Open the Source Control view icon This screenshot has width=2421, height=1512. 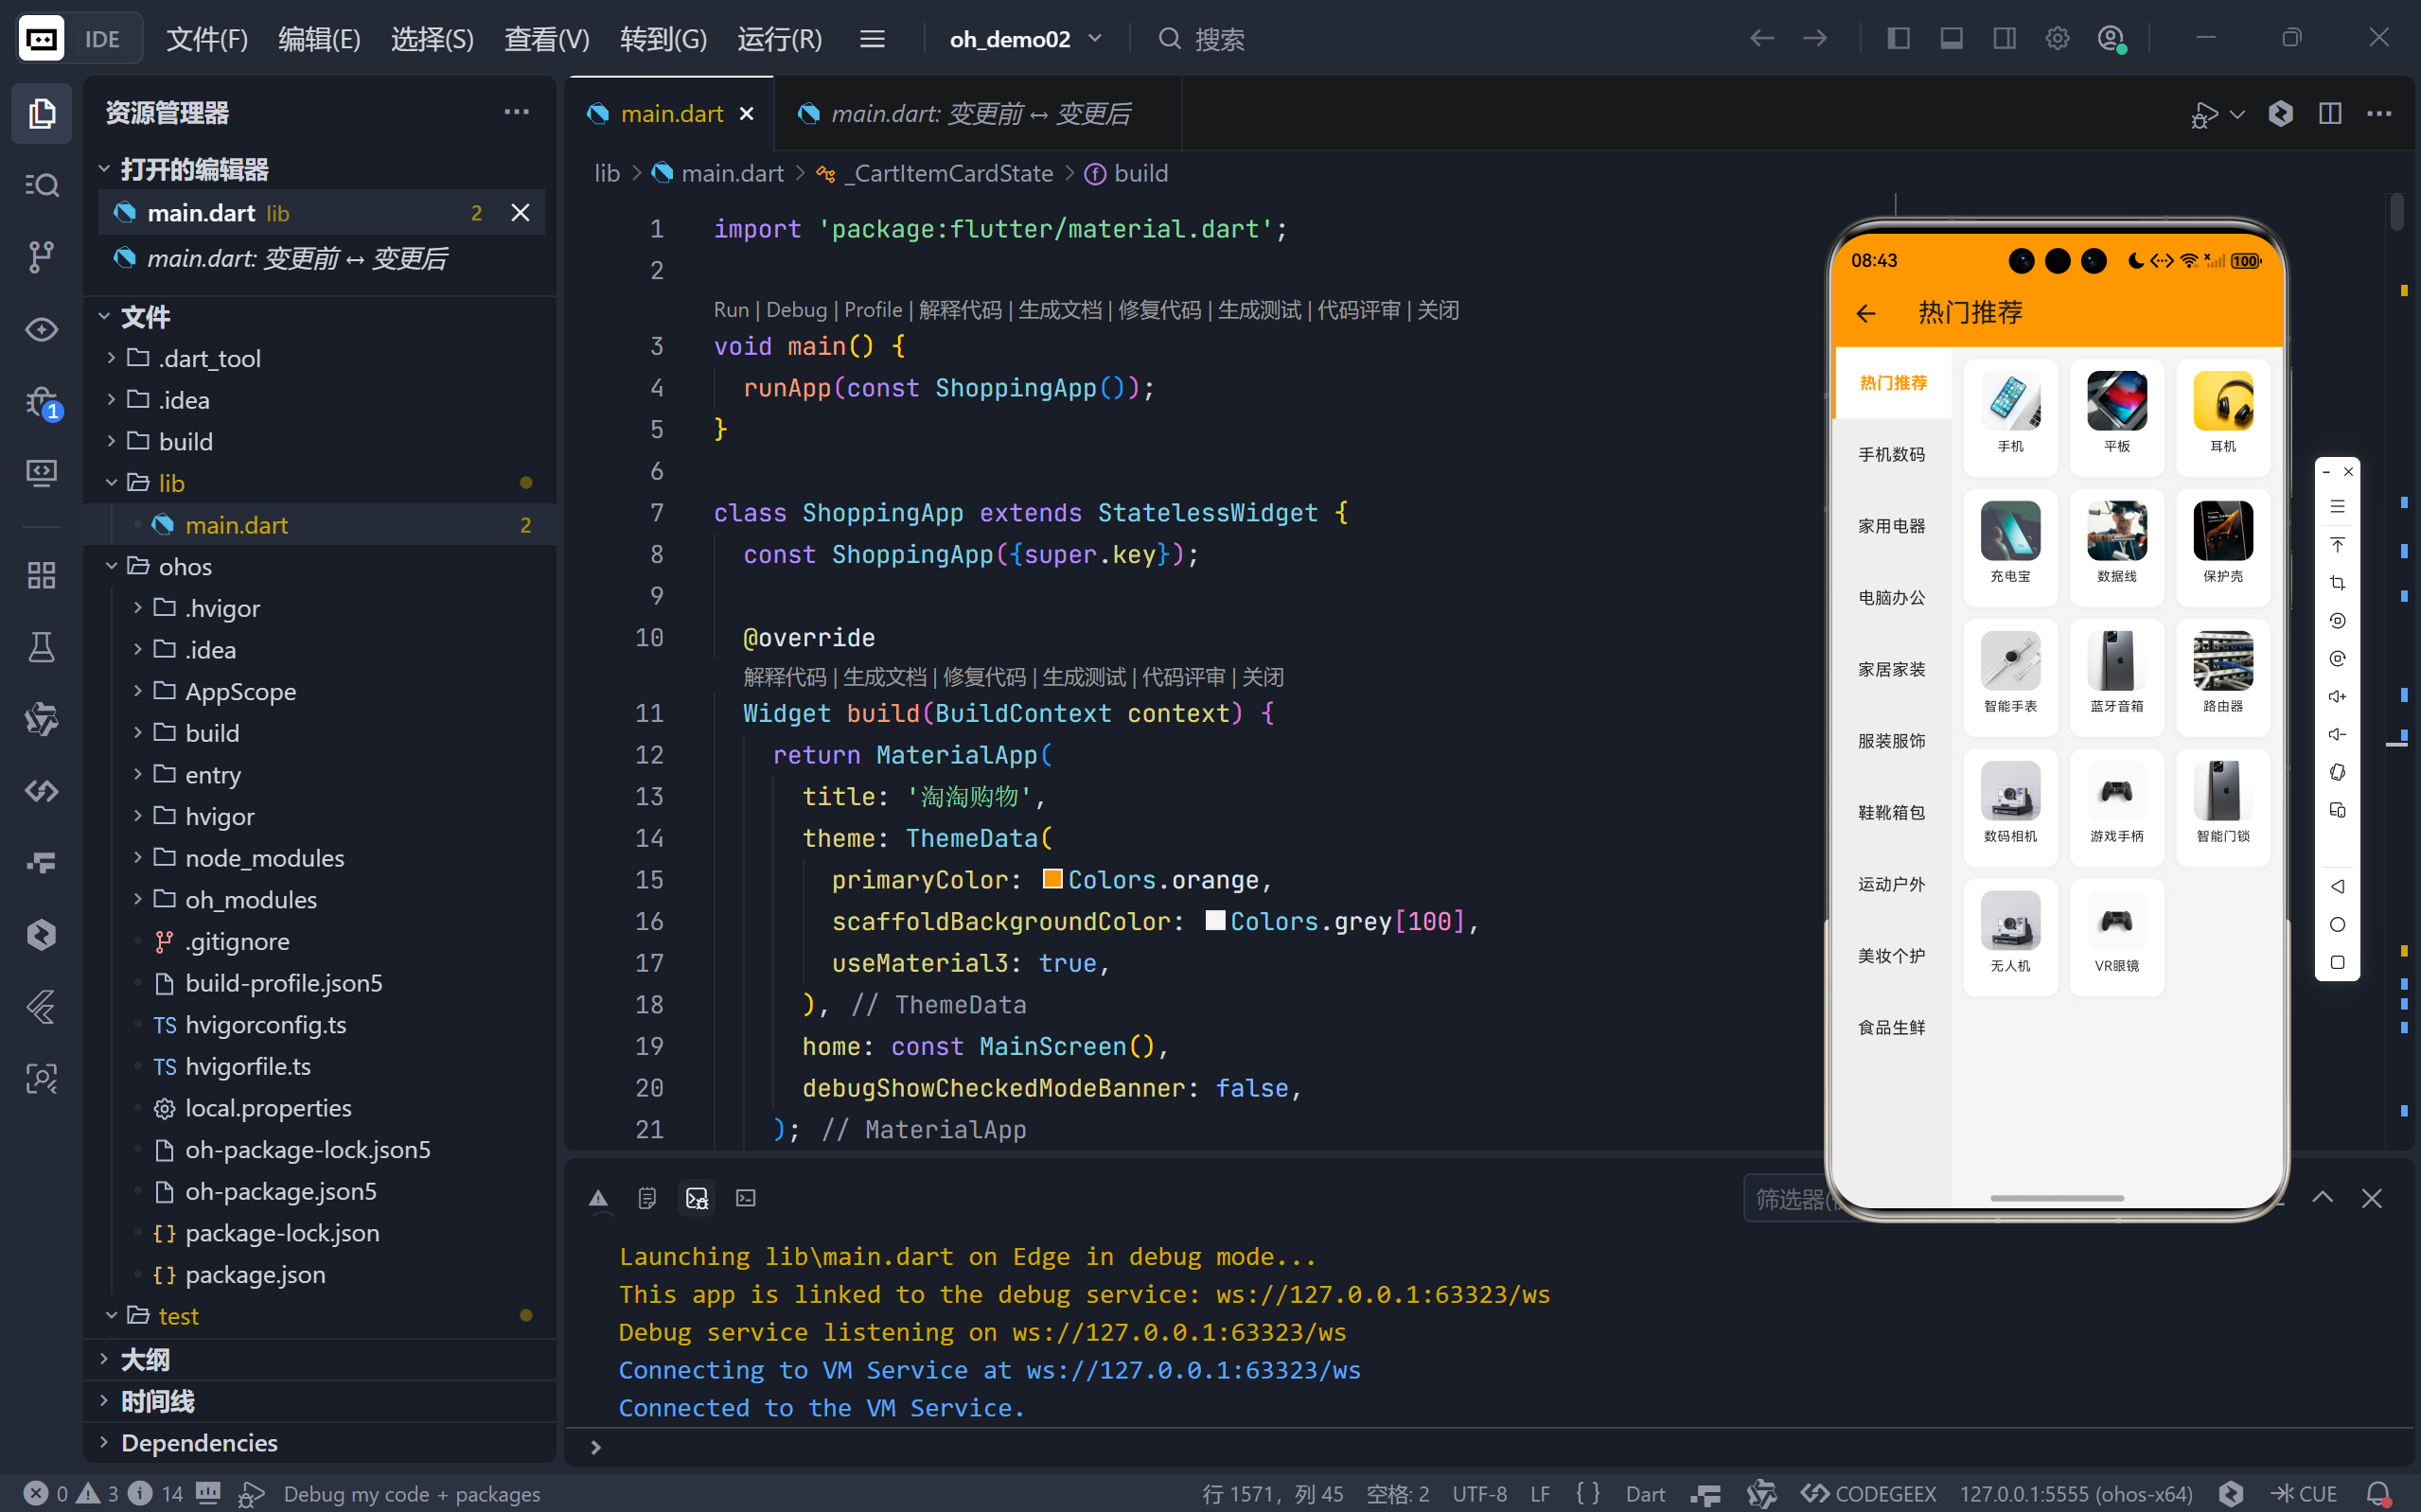(41, 257)
